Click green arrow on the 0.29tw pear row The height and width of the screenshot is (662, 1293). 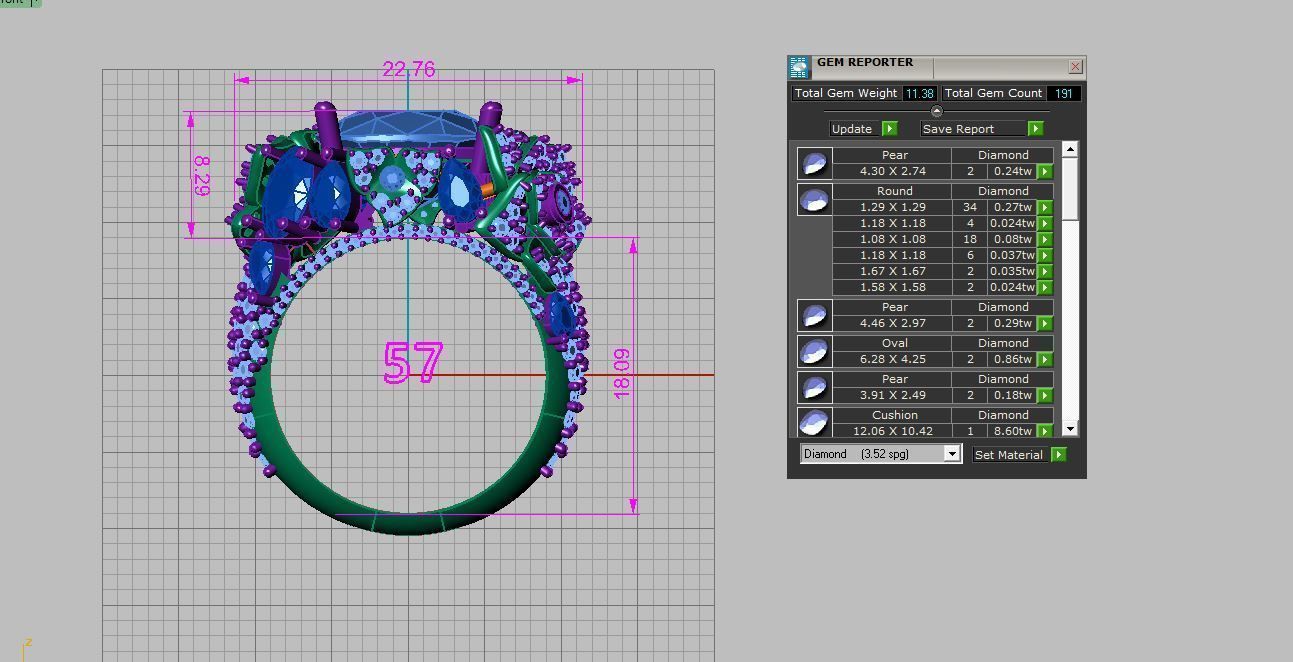pyautogui.click(x=1045, y=324)
